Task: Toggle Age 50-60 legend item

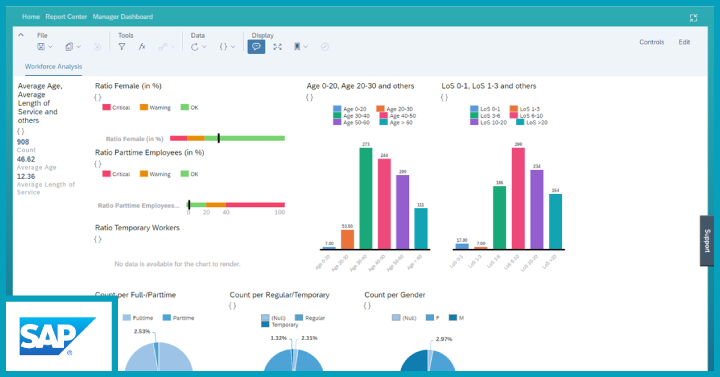Action: (351, 122)
